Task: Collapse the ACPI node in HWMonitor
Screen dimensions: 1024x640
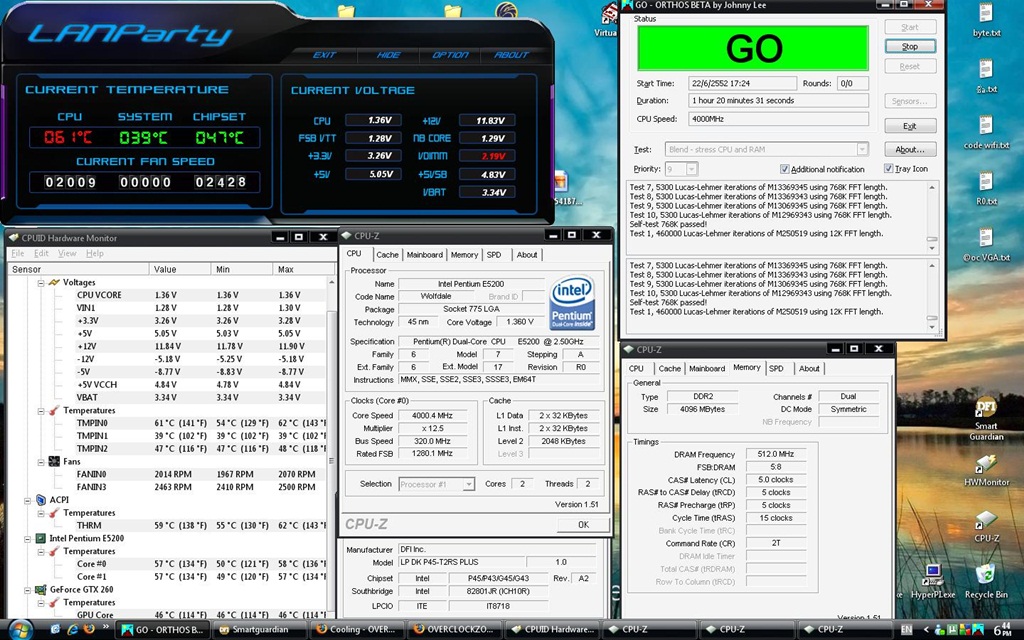Action: 27,500
